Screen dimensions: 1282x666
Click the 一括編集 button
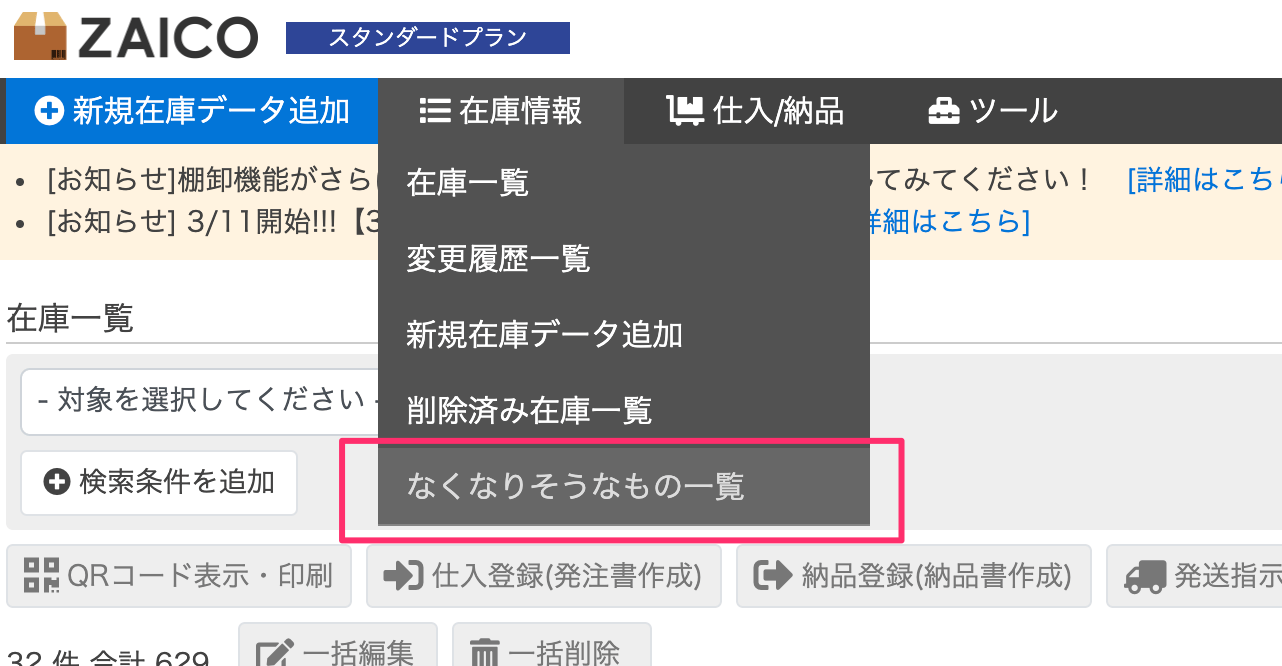[x=337, y=651]
